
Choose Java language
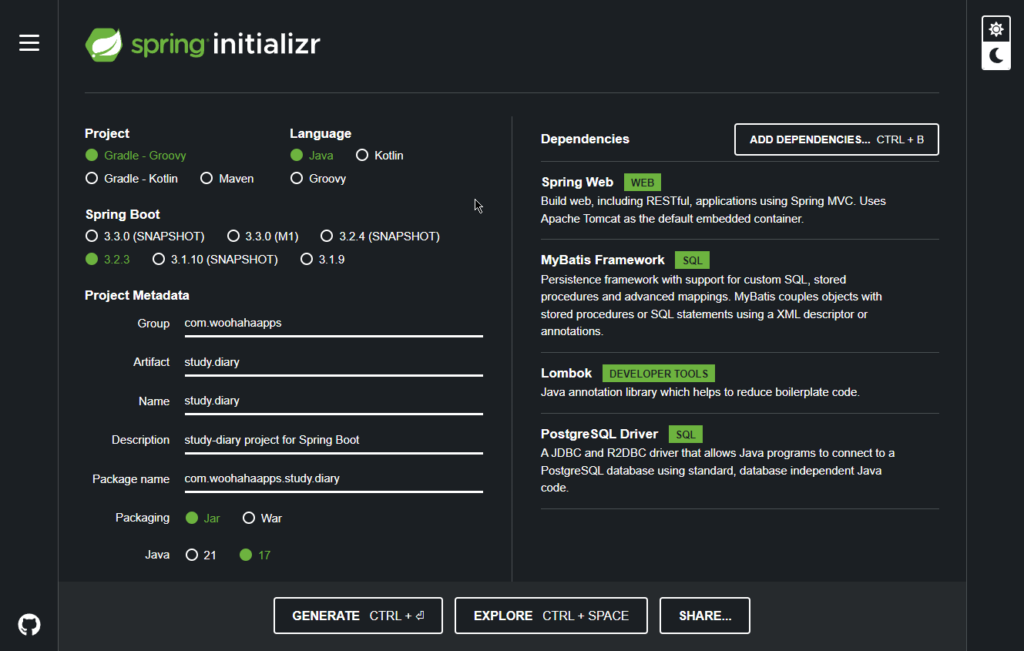tap(312, 155)
